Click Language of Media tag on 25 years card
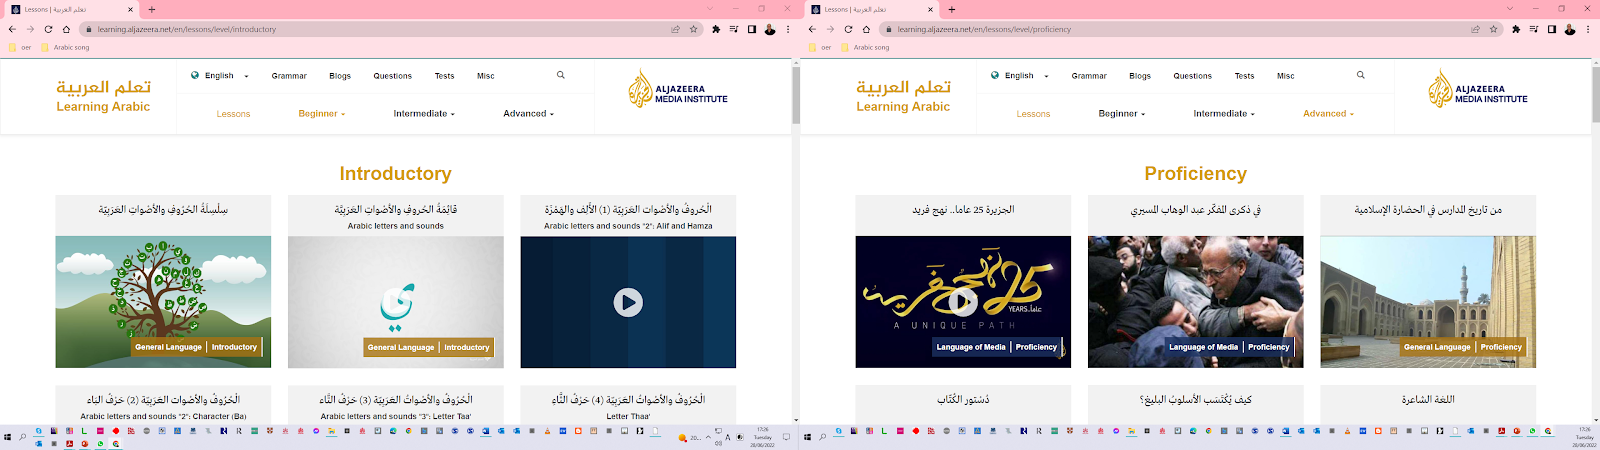The height and width of the screenshot is (450, 1600). (x=971, y=347)
